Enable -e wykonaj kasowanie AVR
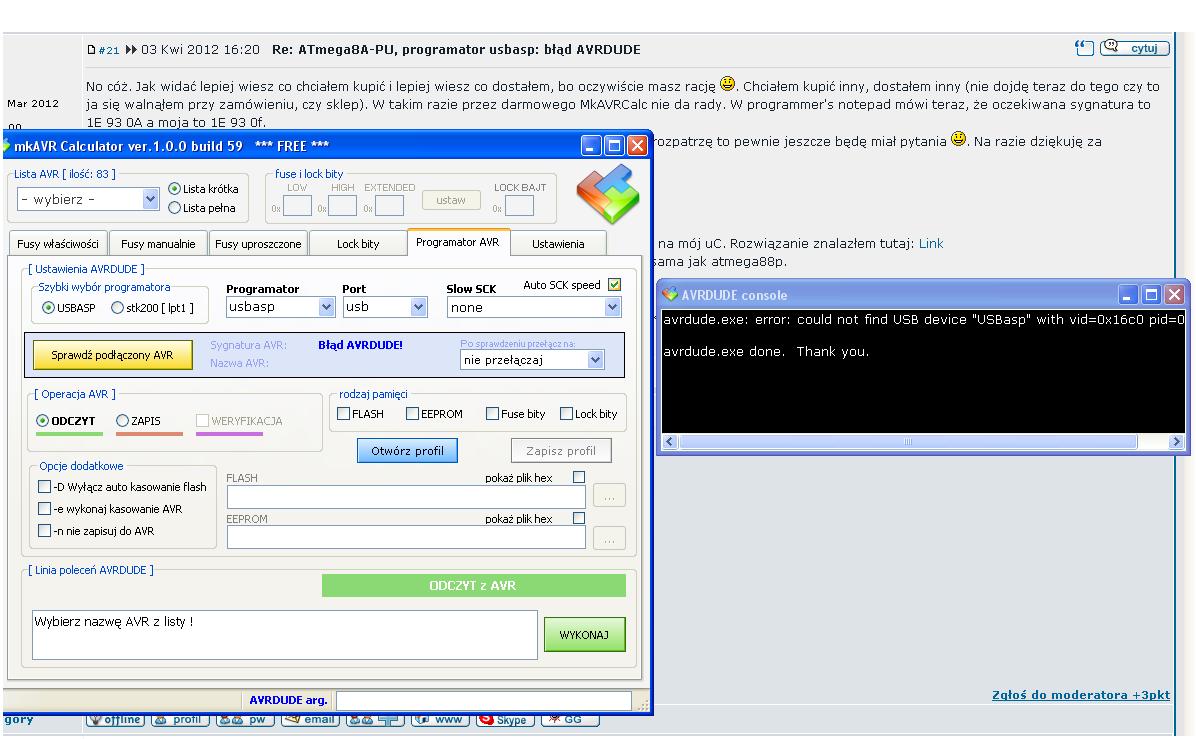Screen dimensions: 1196x739 pos(45,509)
